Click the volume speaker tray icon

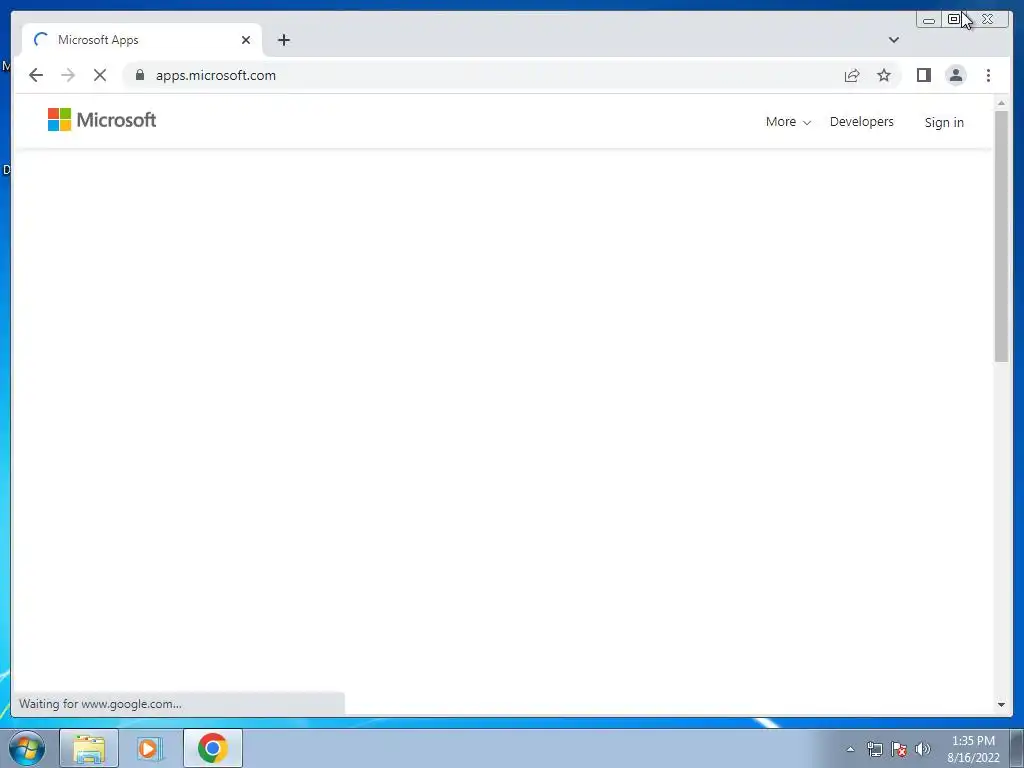(x=922, y=749)
